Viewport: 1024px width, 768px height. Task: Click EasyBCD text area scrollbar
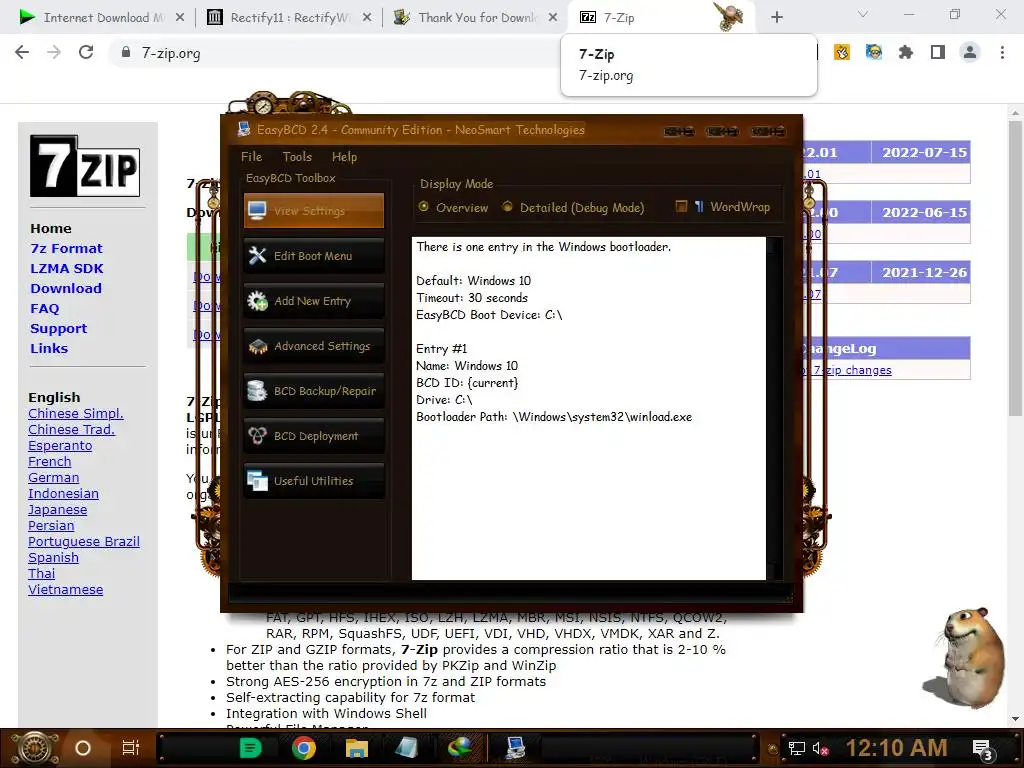(775, 408)
